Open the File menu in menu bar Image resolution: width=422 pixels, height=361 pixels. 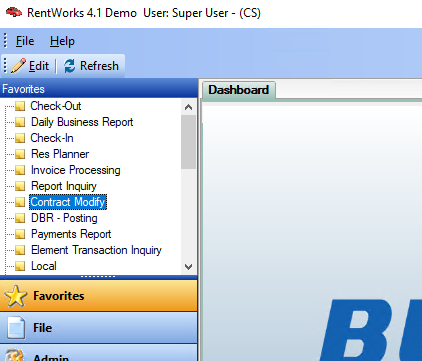click(x=25, y=41)
